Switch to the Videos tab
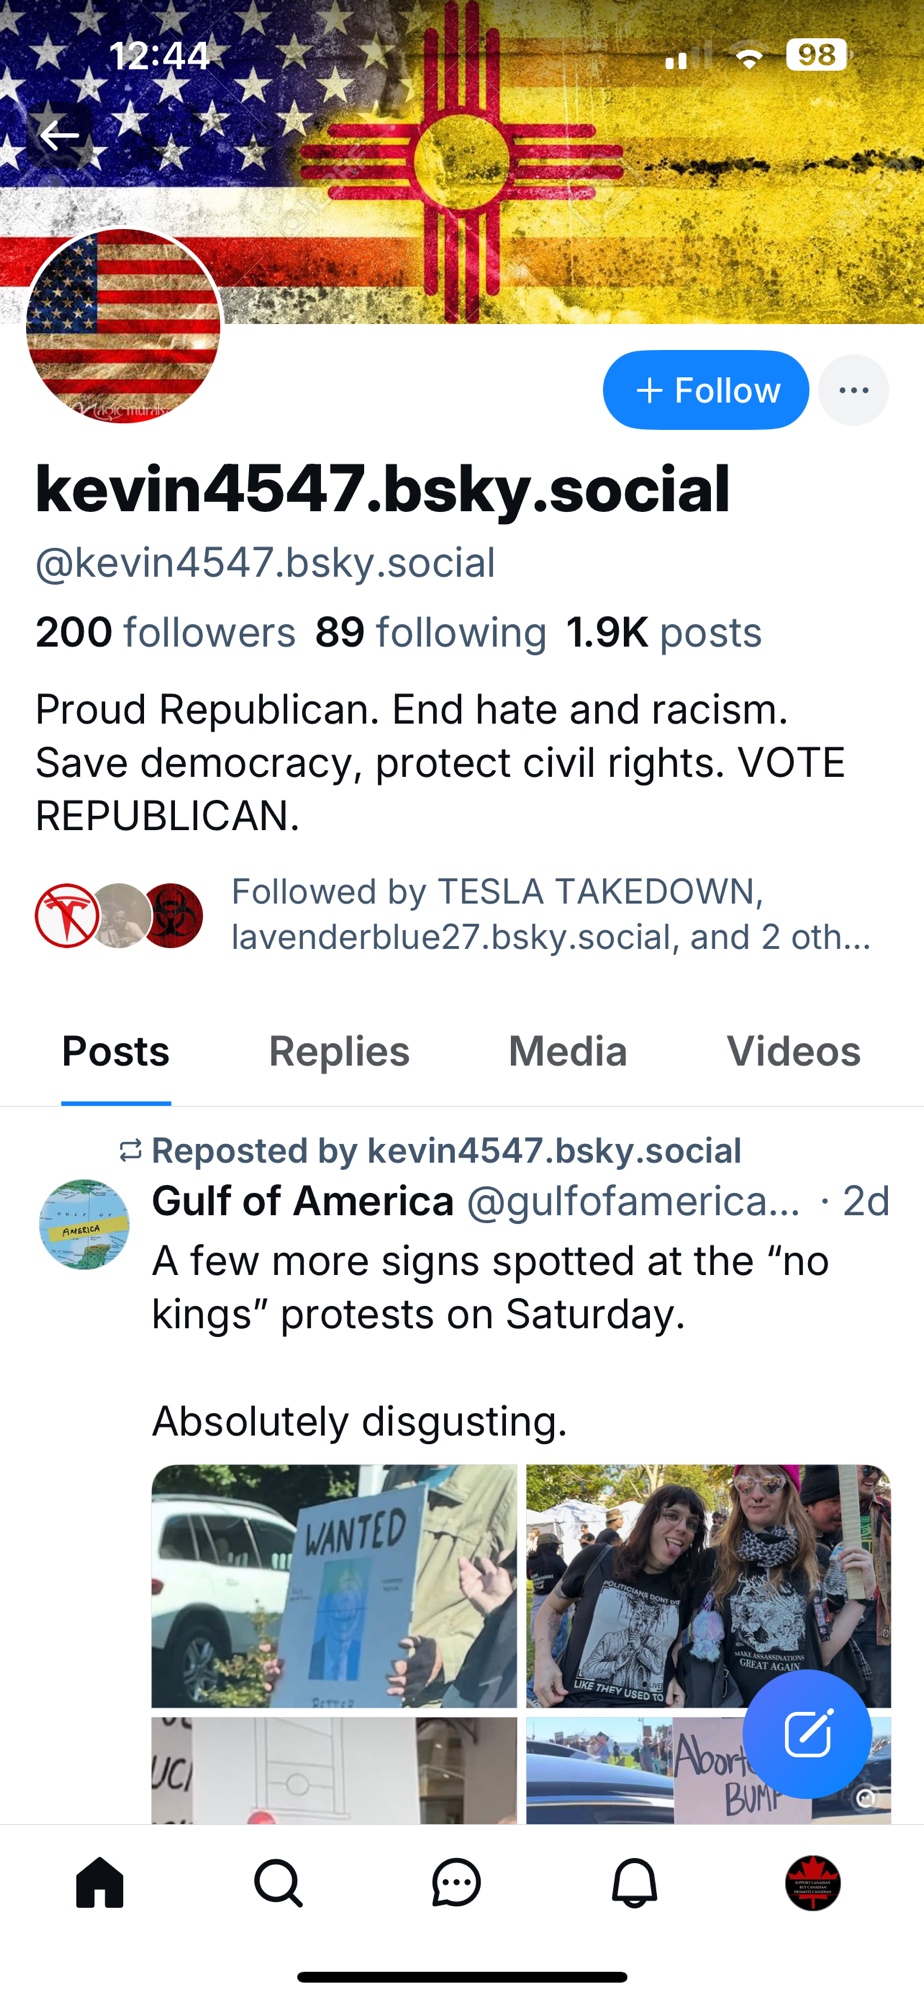Screen dimensions: 924x2000 coord(793,1052)
